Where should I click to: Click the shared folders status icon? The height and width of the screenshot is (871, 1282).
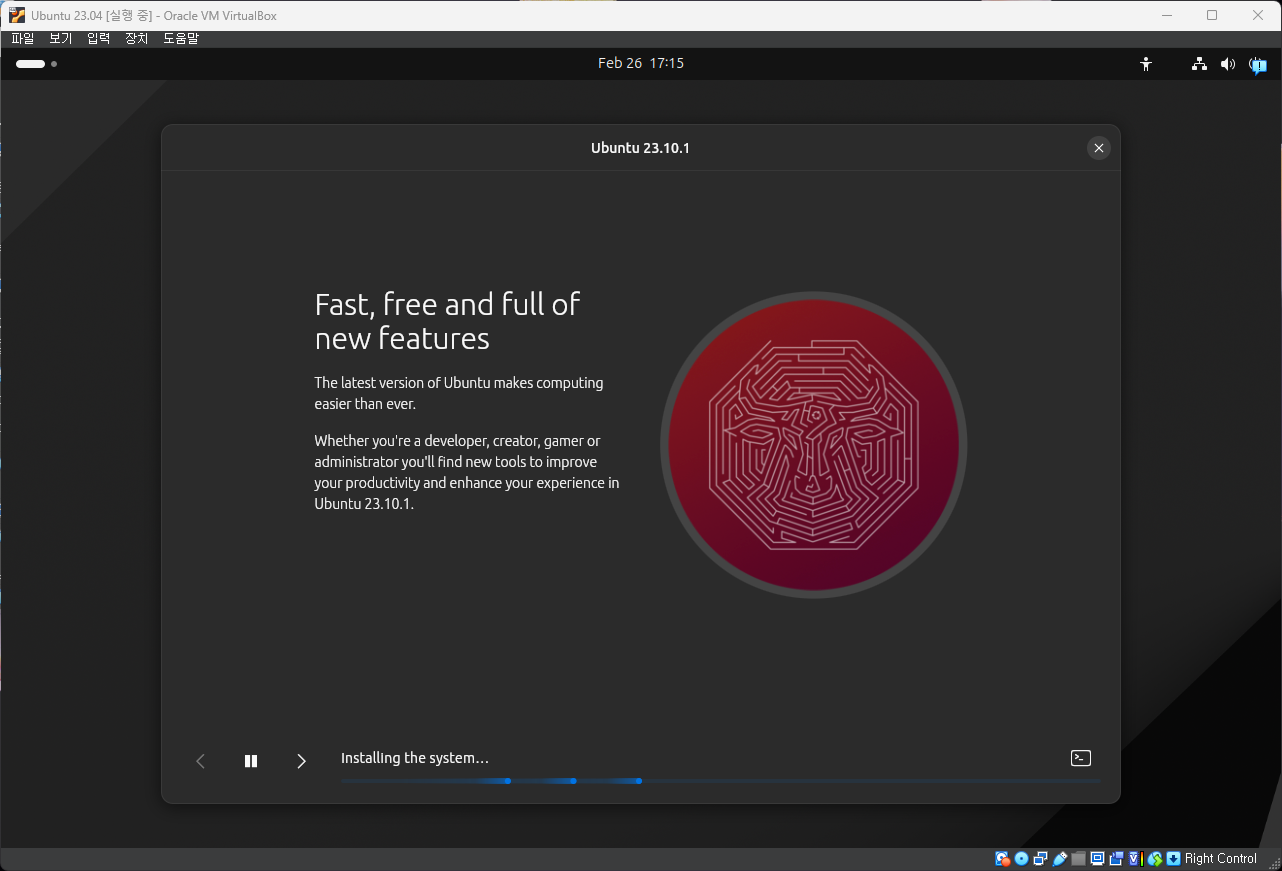point(1078,858)
